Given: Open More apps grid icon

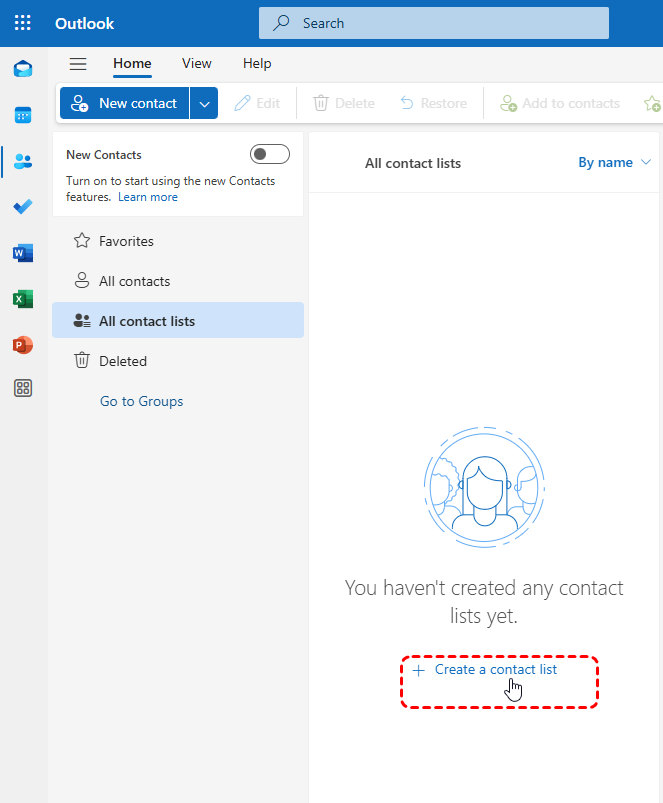Looking at the screenshot, I should coord(23,388).
